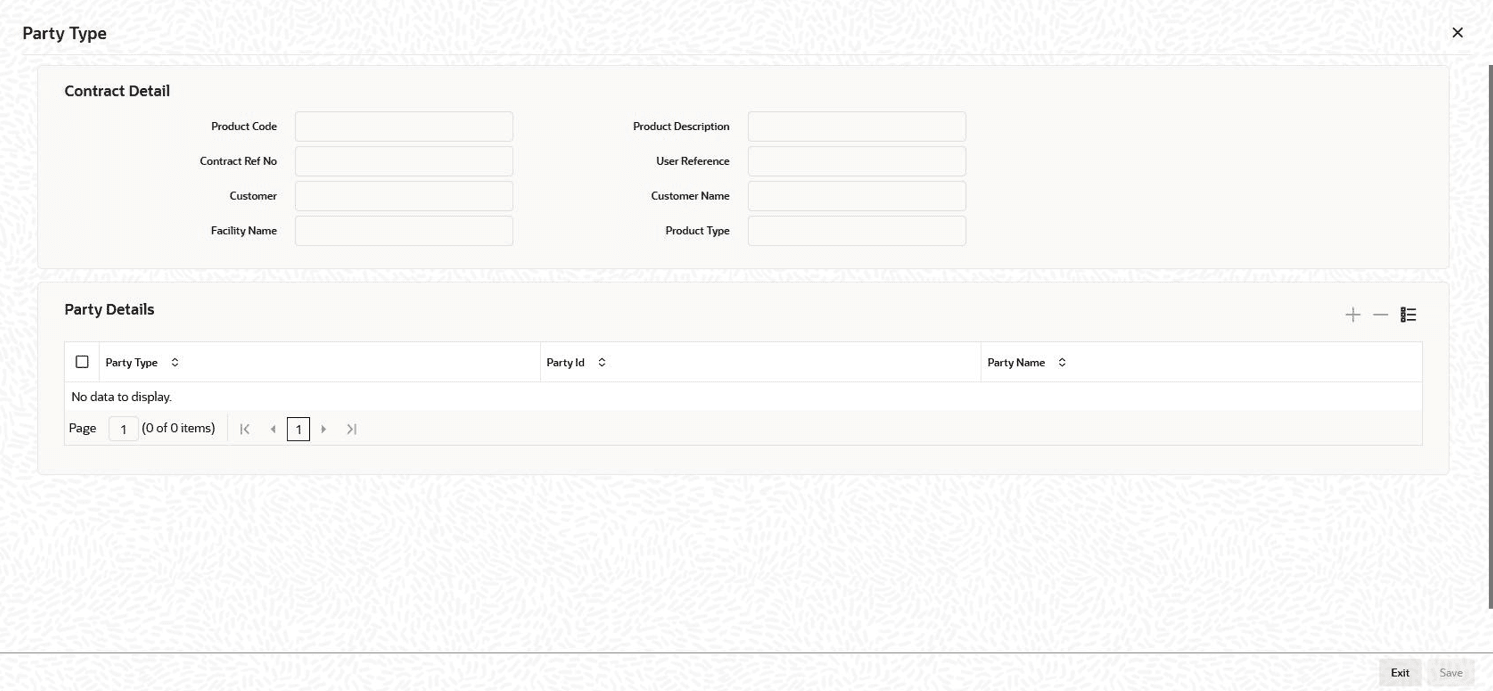Click the vertical scrollbar of the window
The height and width of the screenshot is (691, 1493).
pyautogui.click(x=1490, y=335)
